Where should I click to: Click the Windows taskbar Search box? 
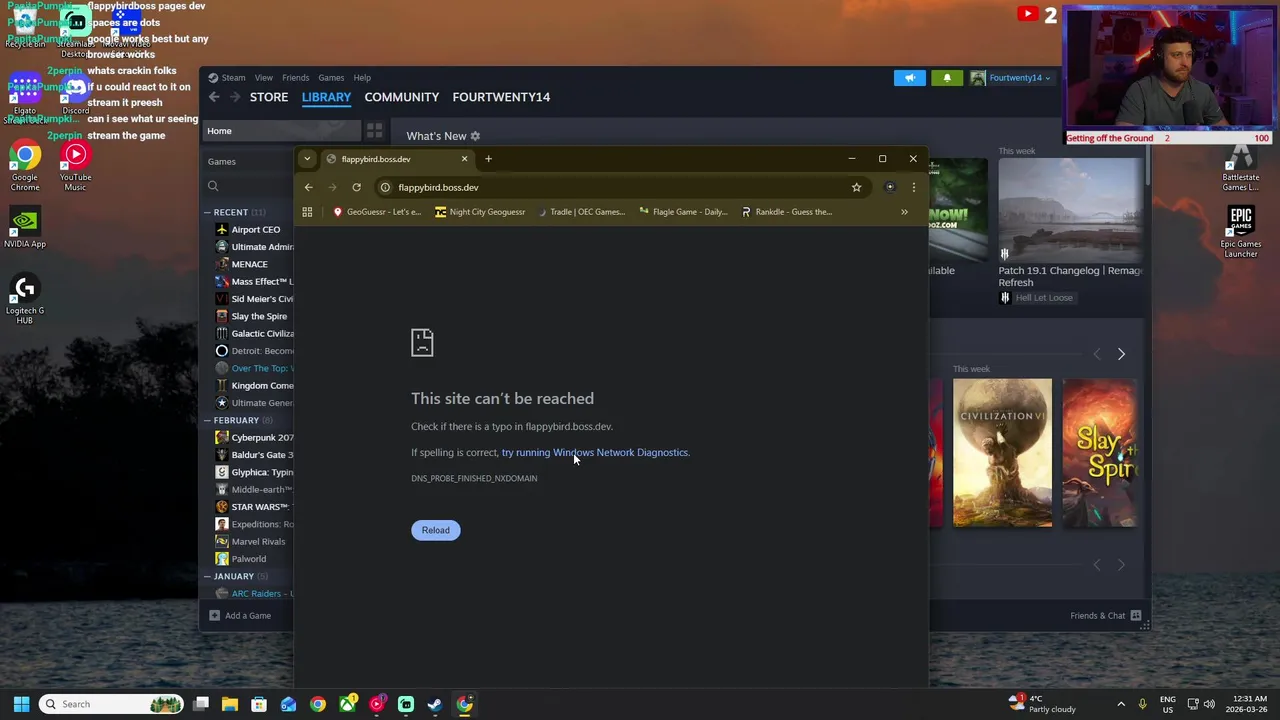coord(110,704)
